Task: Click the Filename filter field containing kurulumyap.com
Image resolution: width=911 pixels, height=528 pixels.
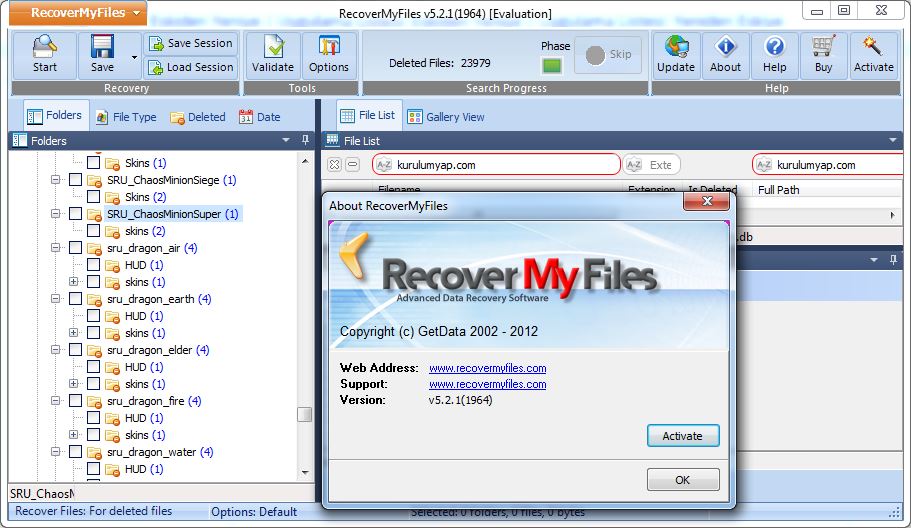Action: [x=496, y=164]
